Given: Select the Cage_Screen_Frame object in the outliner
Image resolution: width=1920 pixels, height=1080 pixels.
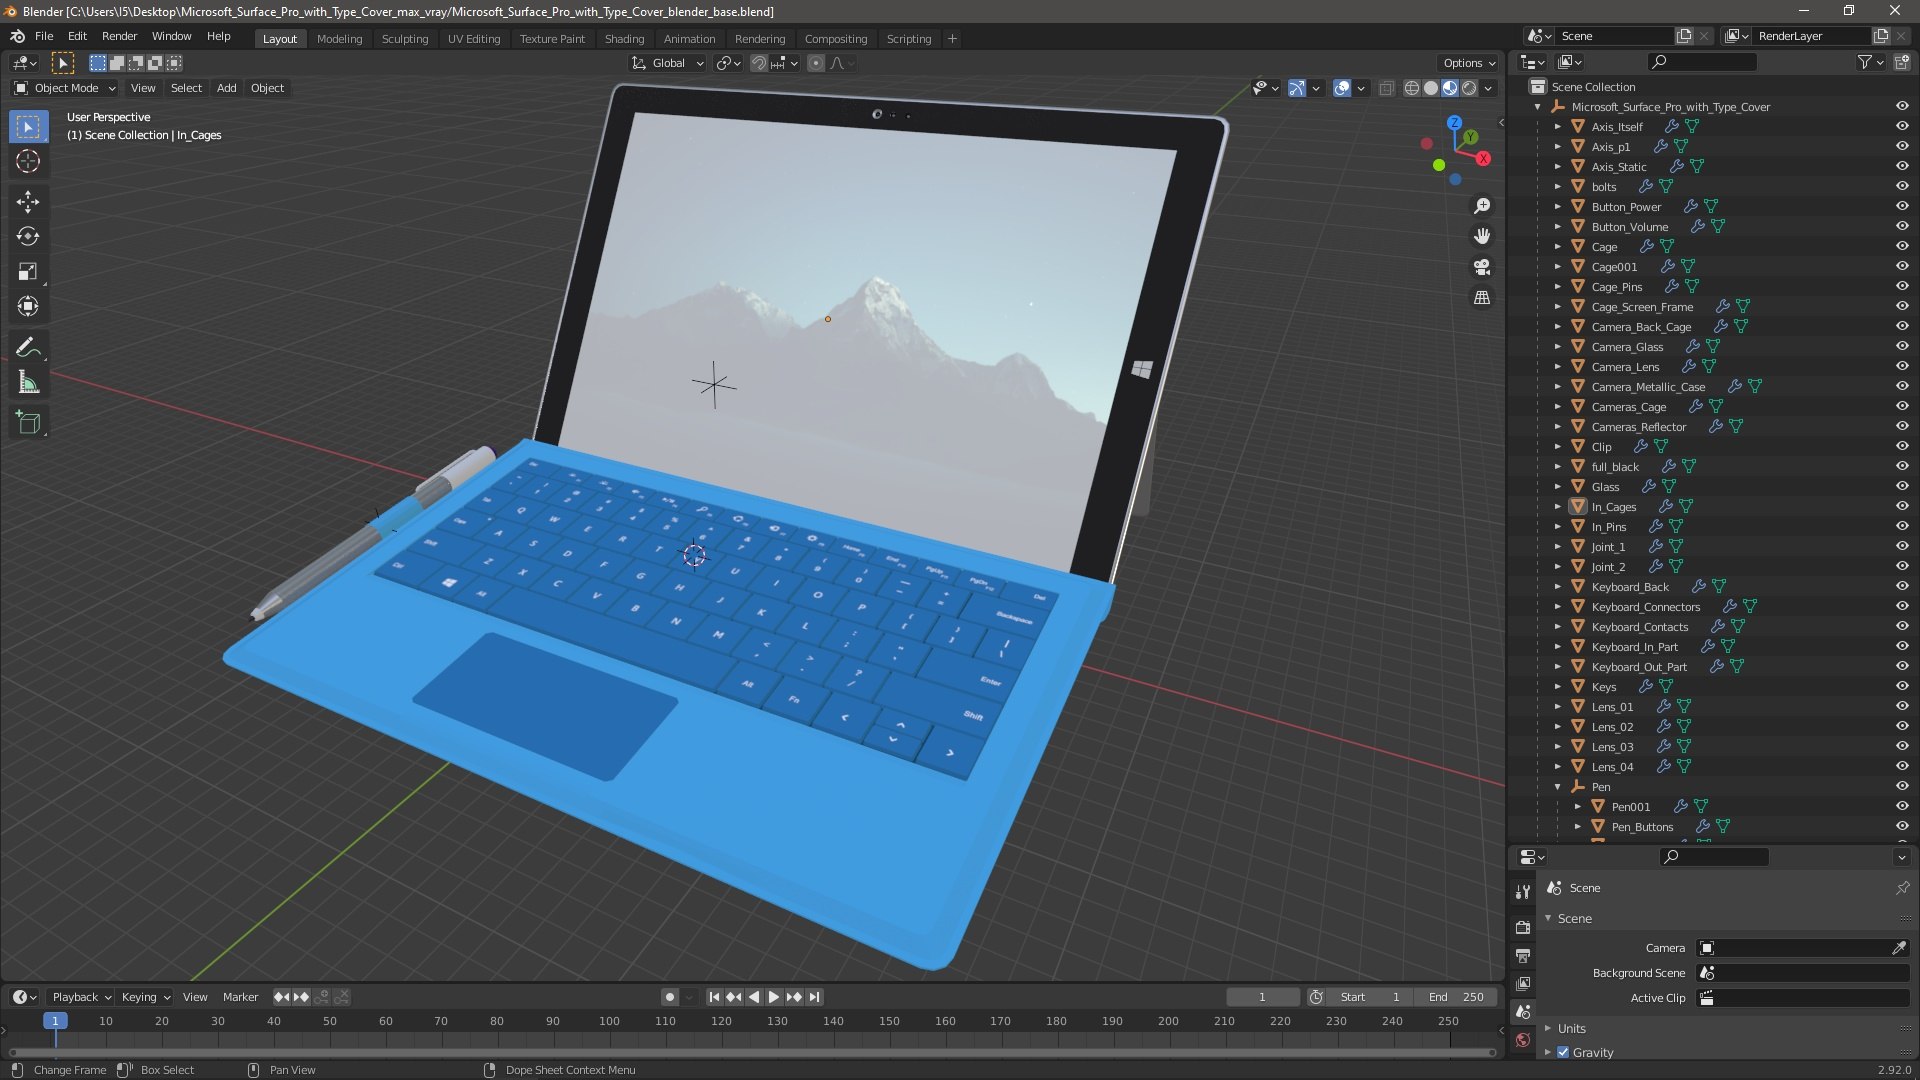Looking at the screenshot, I should [1642, 307].
